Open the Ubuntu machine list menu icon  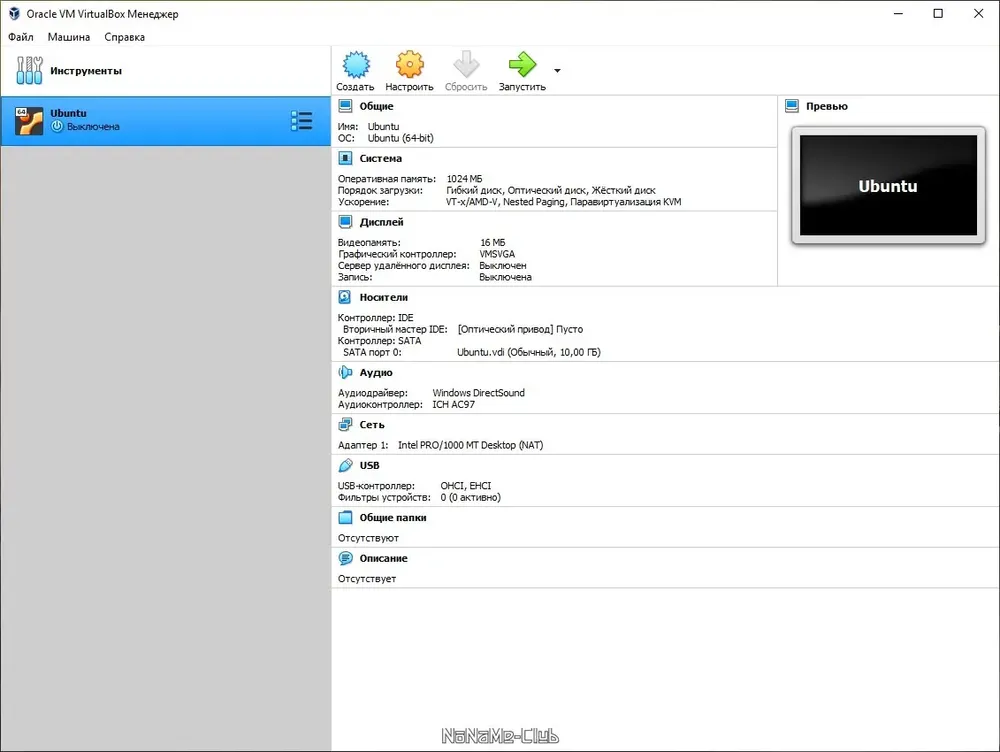(x=302, y=121)
